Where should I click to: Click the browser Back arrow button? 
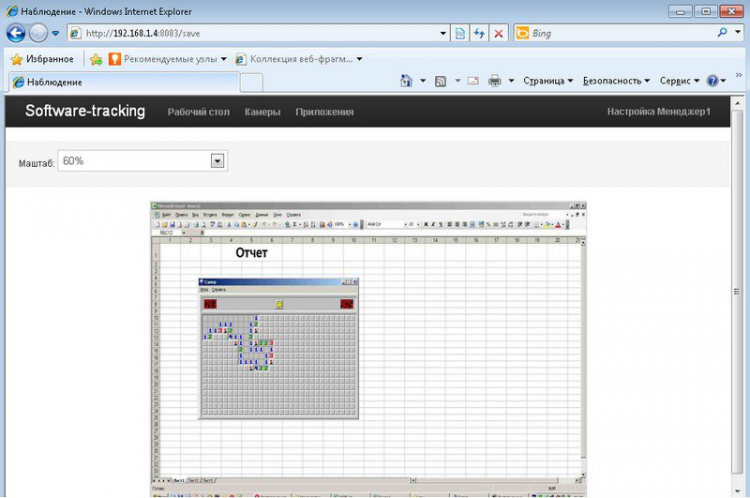16,33
